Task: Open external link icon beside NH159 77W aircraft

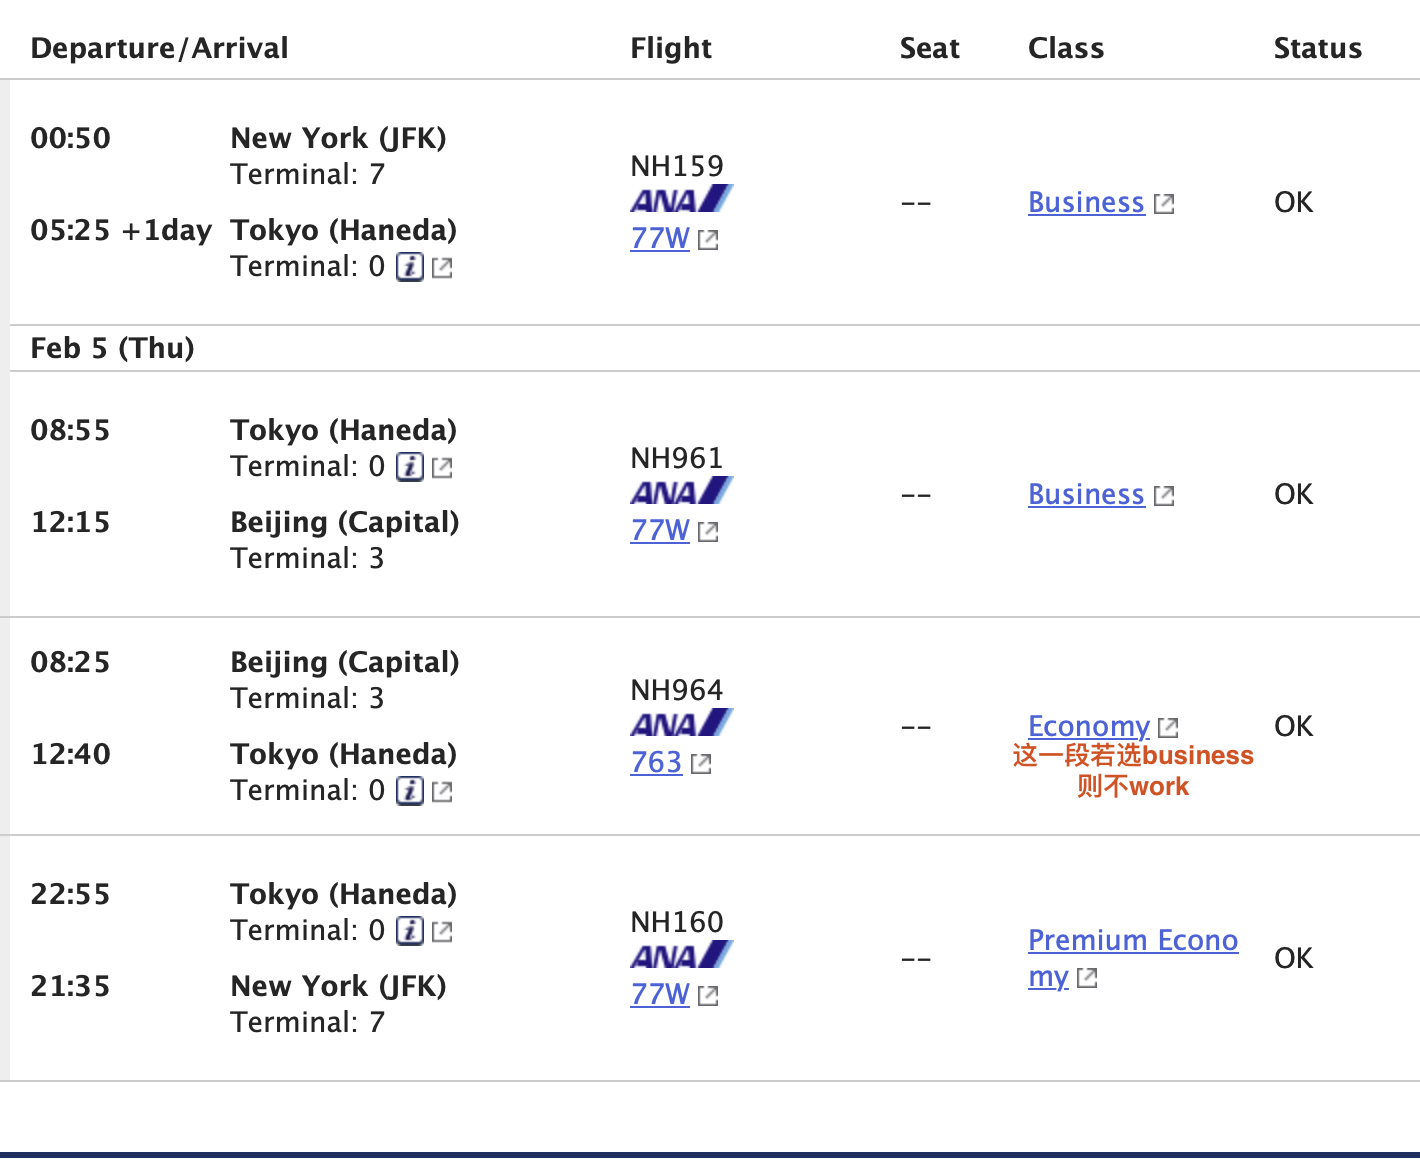Action: click(x=708, y=240)
